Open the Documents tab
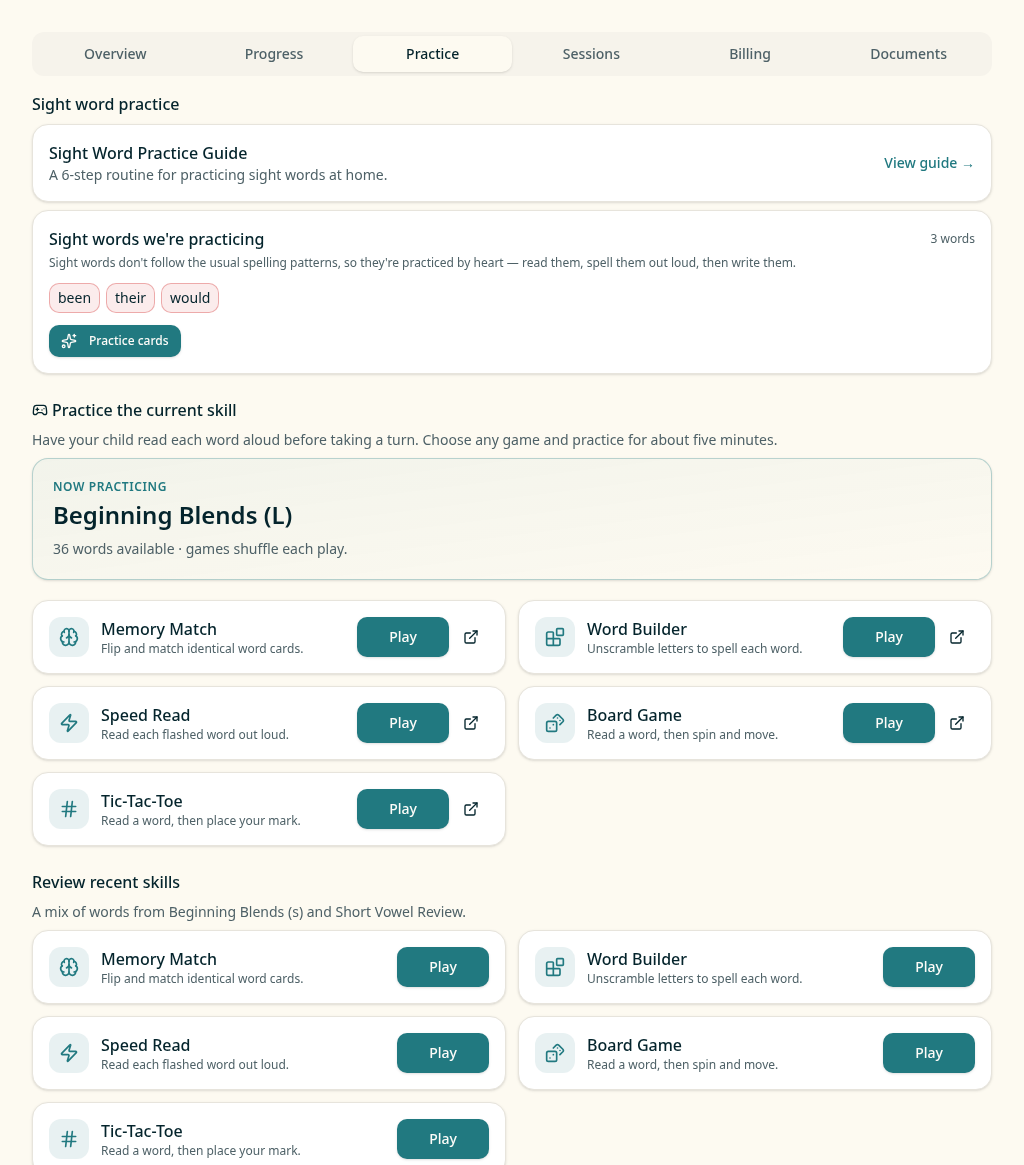 908,53
